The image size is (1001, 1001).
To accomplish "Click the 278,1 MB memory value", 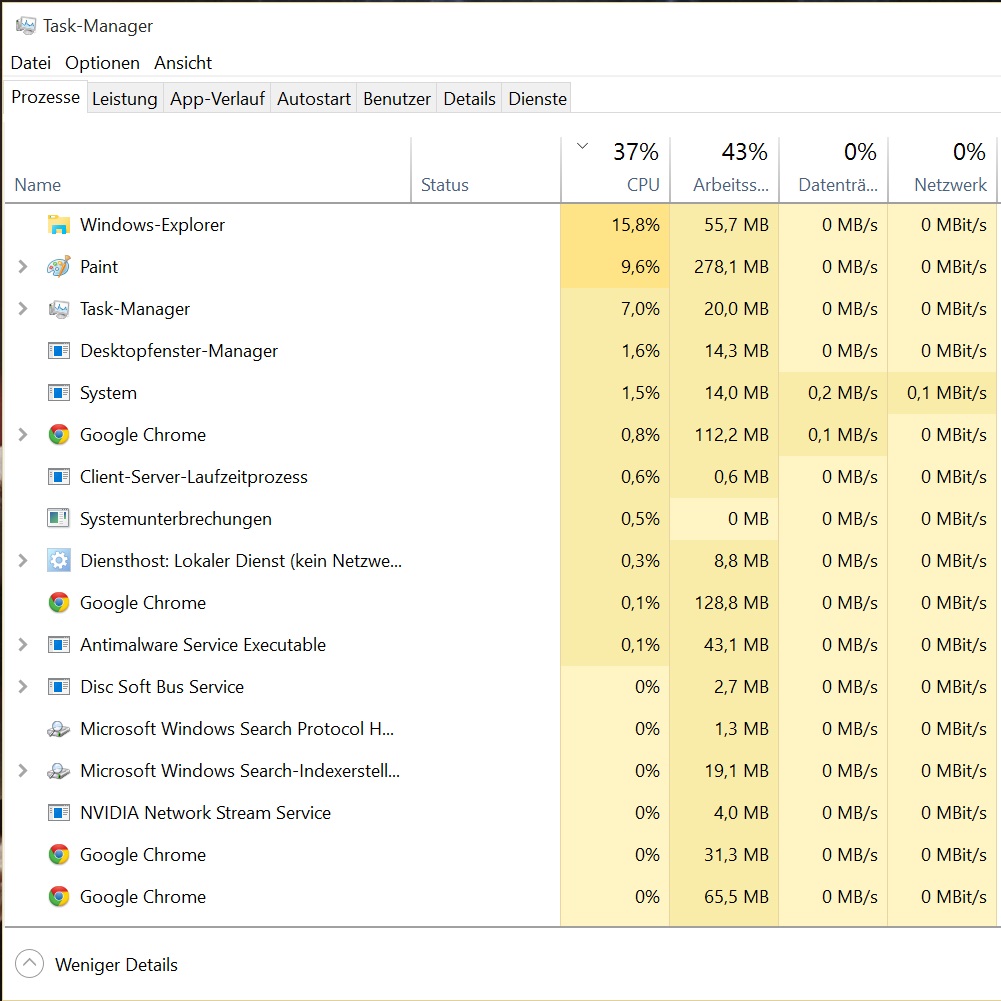I will click(x=731, y=267).
